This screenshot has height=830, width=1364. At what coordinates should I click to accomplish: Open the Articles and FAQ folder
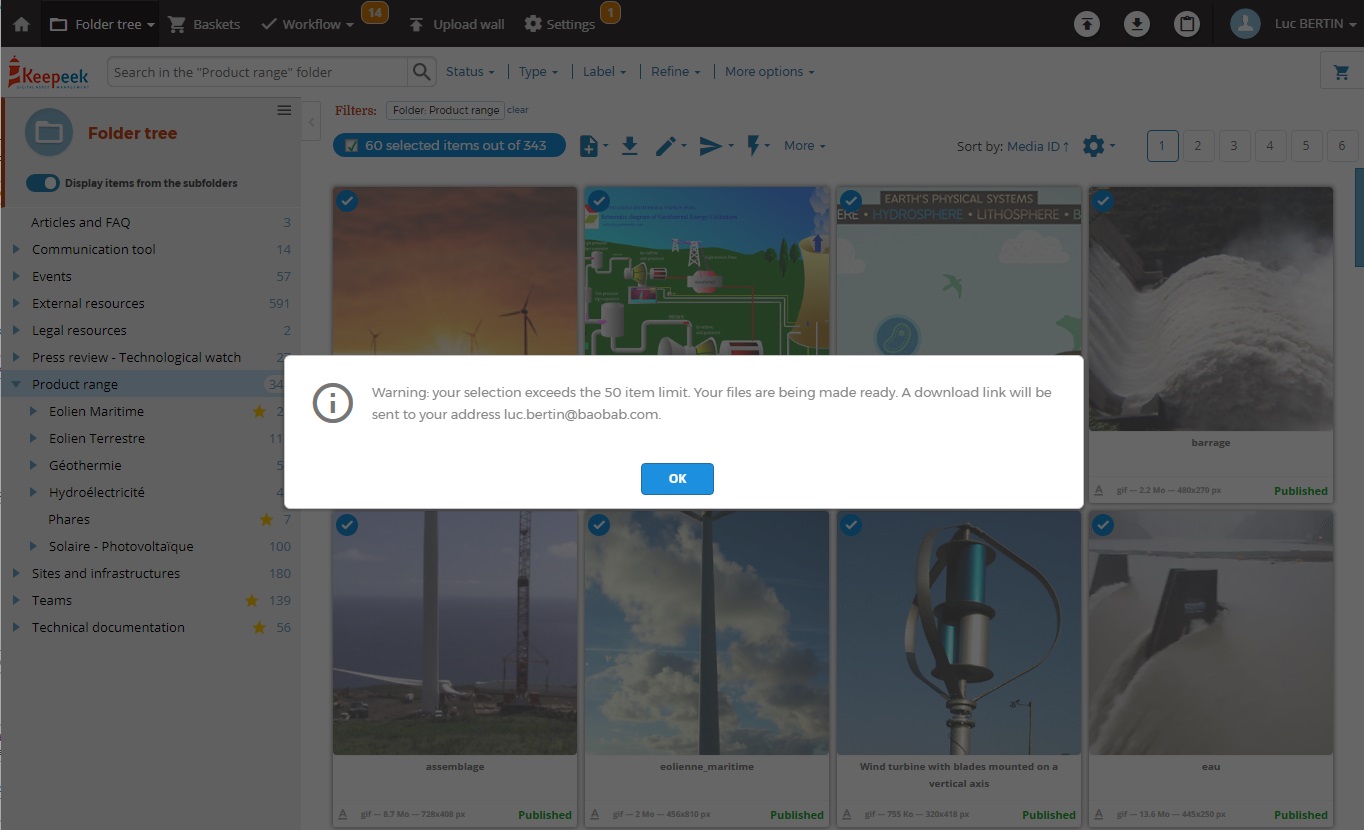coord(80,223)
